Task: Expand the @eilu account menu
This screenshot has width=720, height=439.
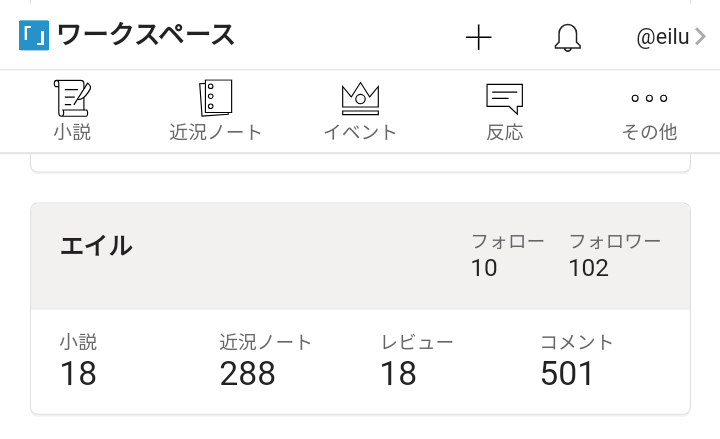Action: tap(664, 38)
